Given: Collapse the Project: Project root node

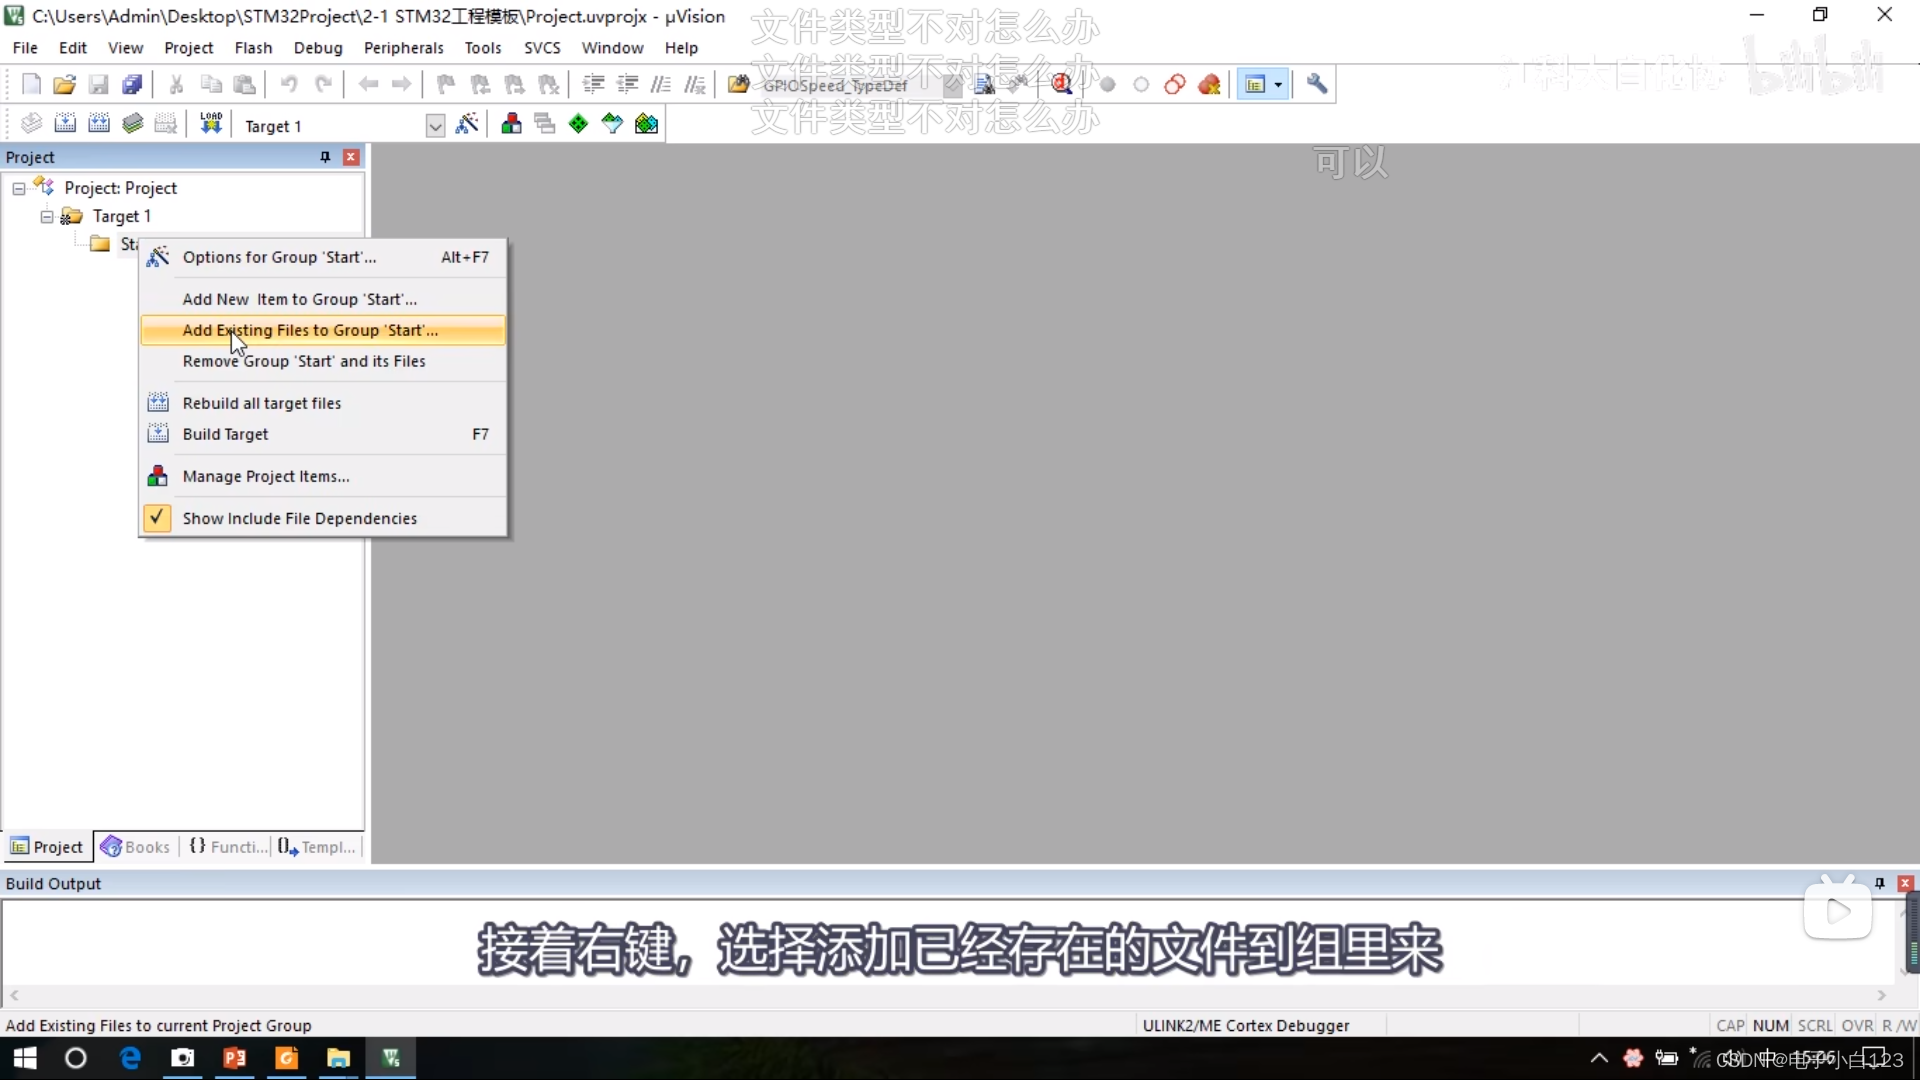Looking at the screenshot, I should (x=19, y=188).
